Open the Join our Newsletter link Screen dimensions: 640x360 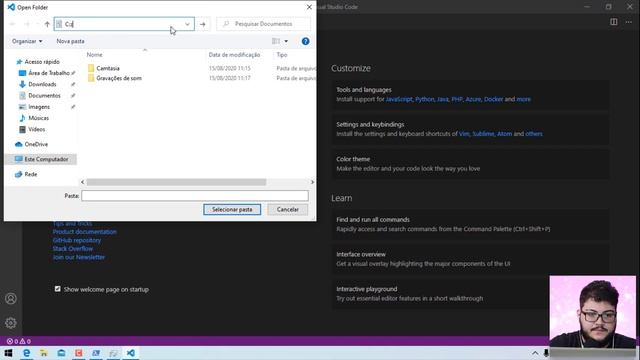click(79, 257)
